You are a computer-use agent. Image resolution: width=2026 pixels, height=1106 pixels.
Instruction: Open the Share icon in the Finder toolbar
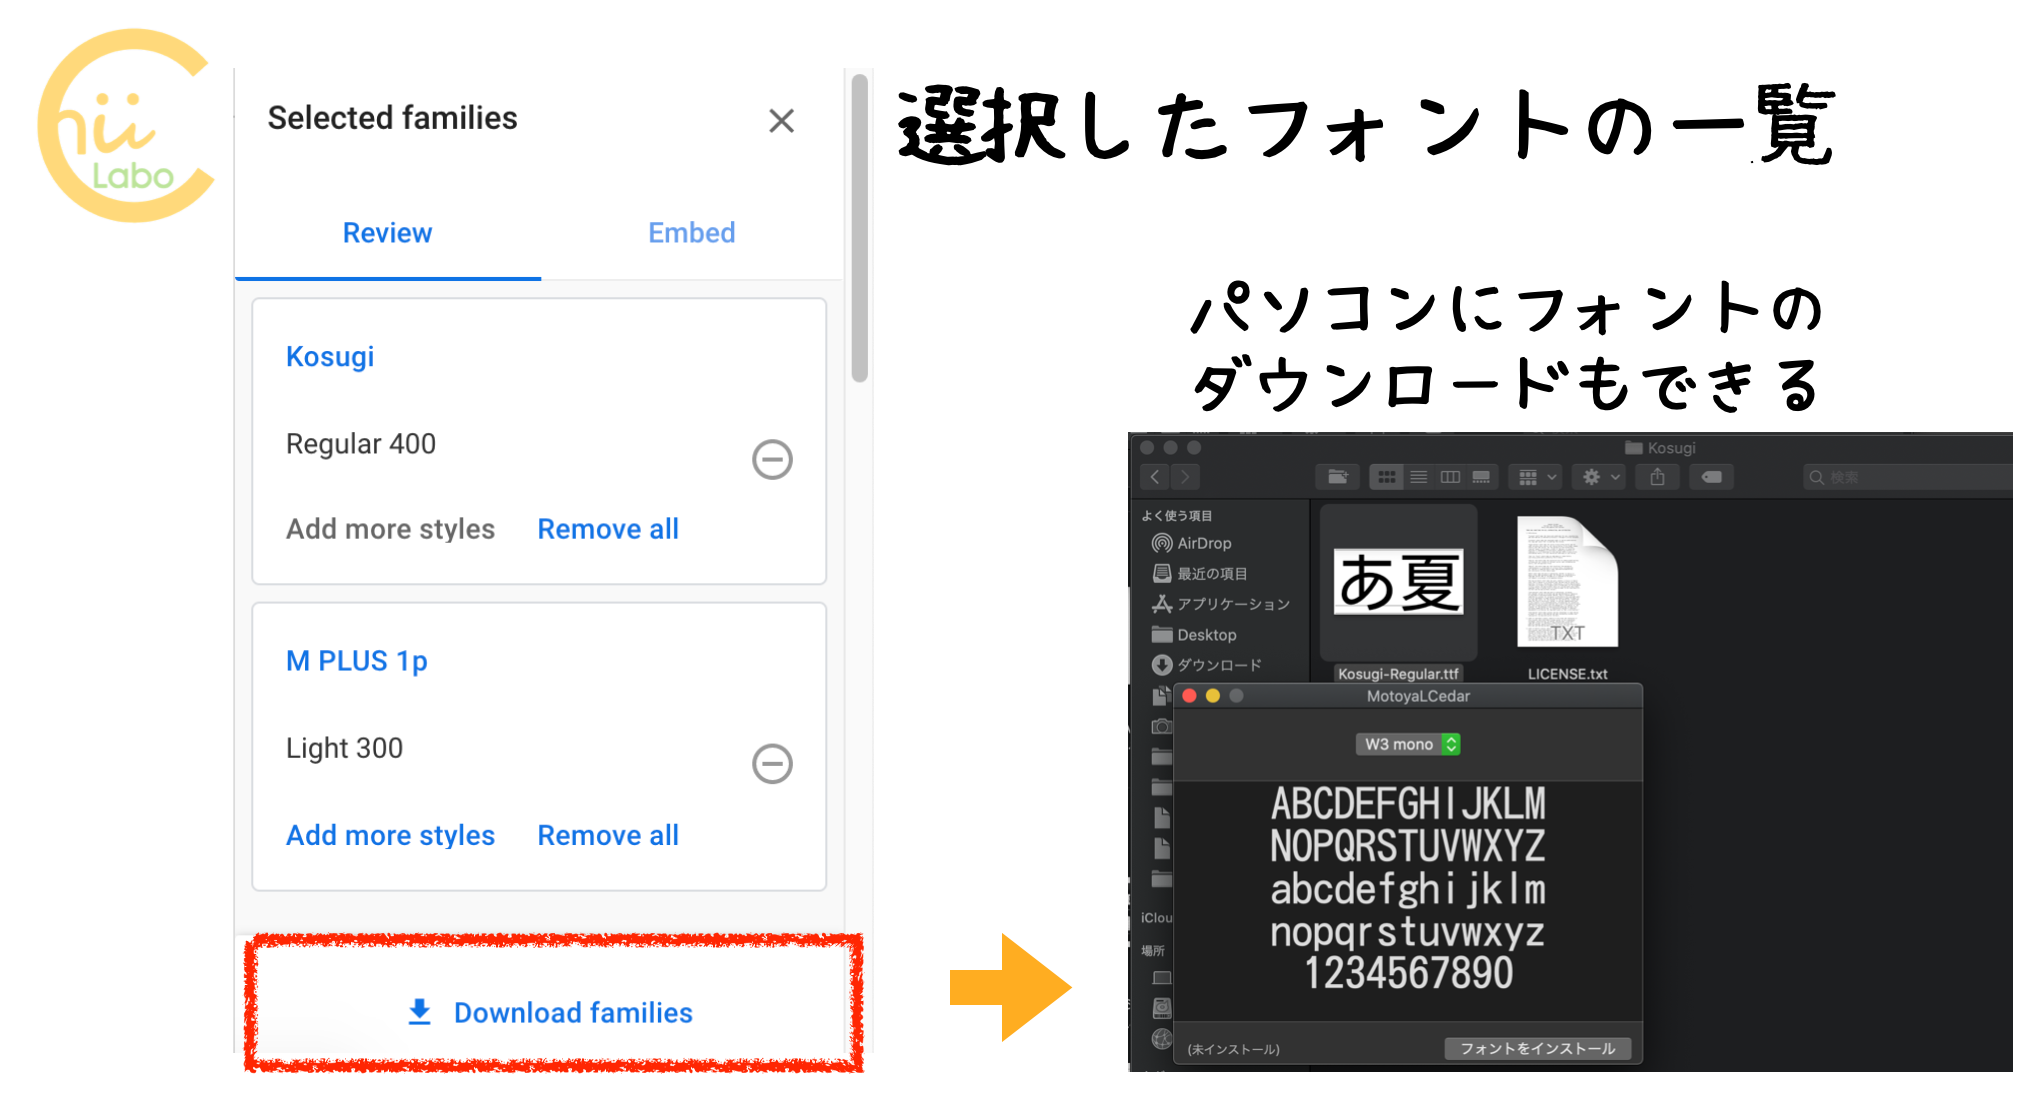pos(1657,477)
